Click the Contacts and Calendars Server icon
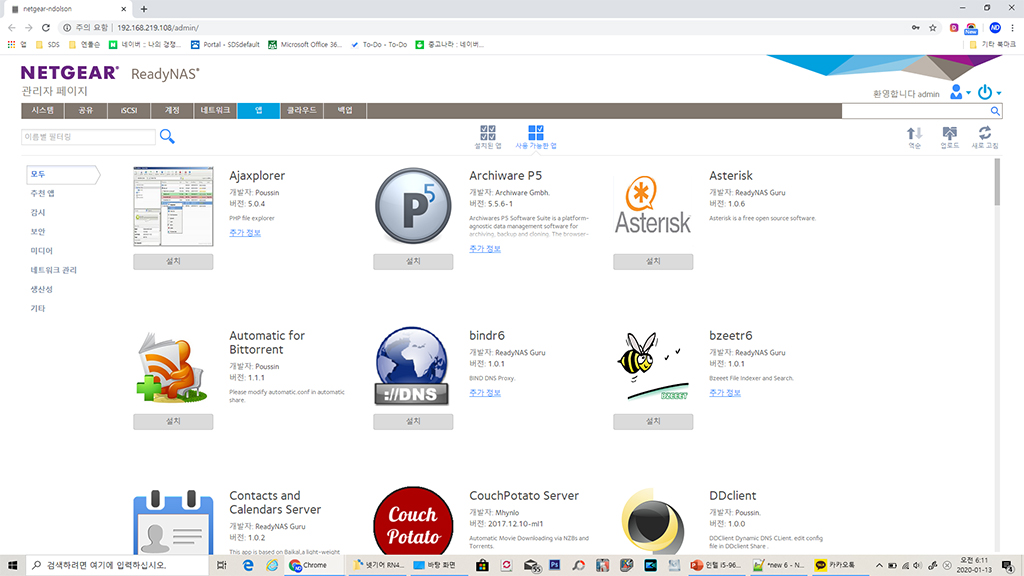1024x576 pixels. coord(173,522)
